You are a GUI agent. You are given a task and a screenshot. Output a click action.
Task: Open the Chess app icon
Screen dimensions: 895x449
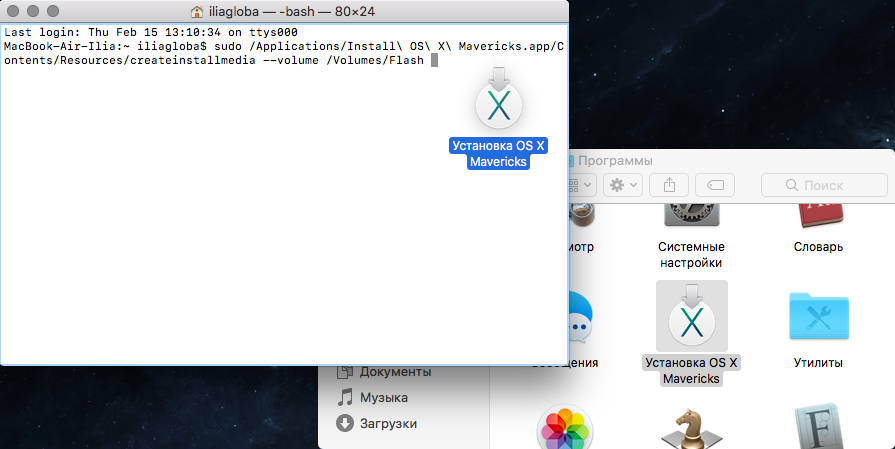tap(691, 429)
